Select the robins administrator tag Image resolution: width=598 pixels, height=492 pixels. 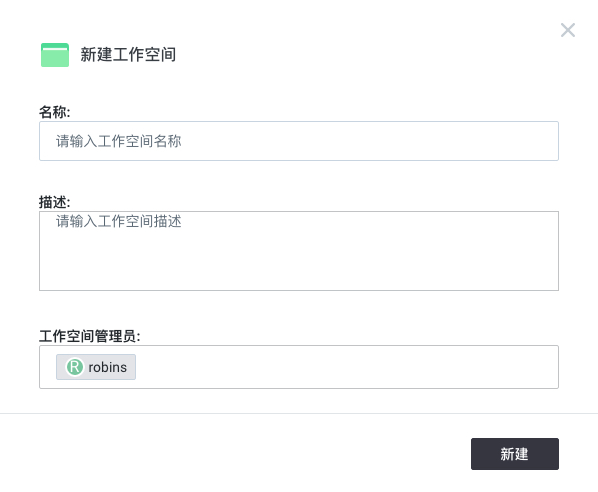point(96,367)
